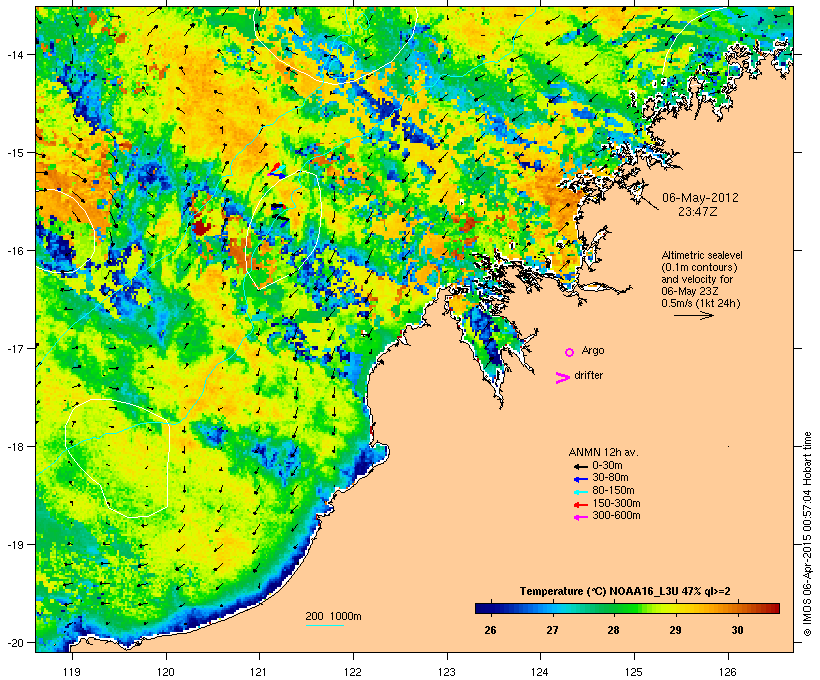Click the longitude label 120
Image resolution: width=820 pixels, height=680 pixels.
(x=166, y=672)
